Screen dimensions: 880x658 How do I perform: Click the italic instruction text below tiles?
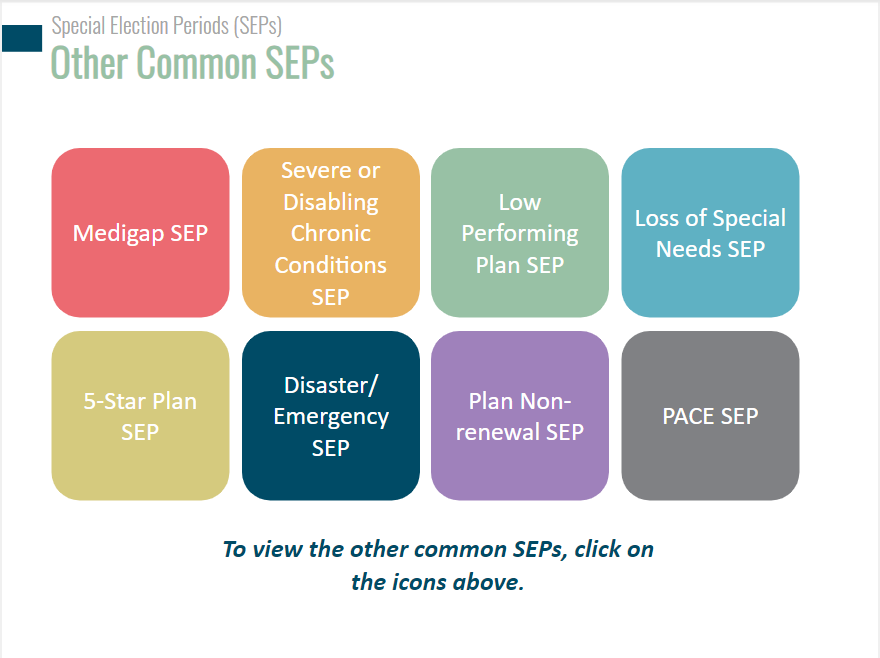click(x=438, y=565)
